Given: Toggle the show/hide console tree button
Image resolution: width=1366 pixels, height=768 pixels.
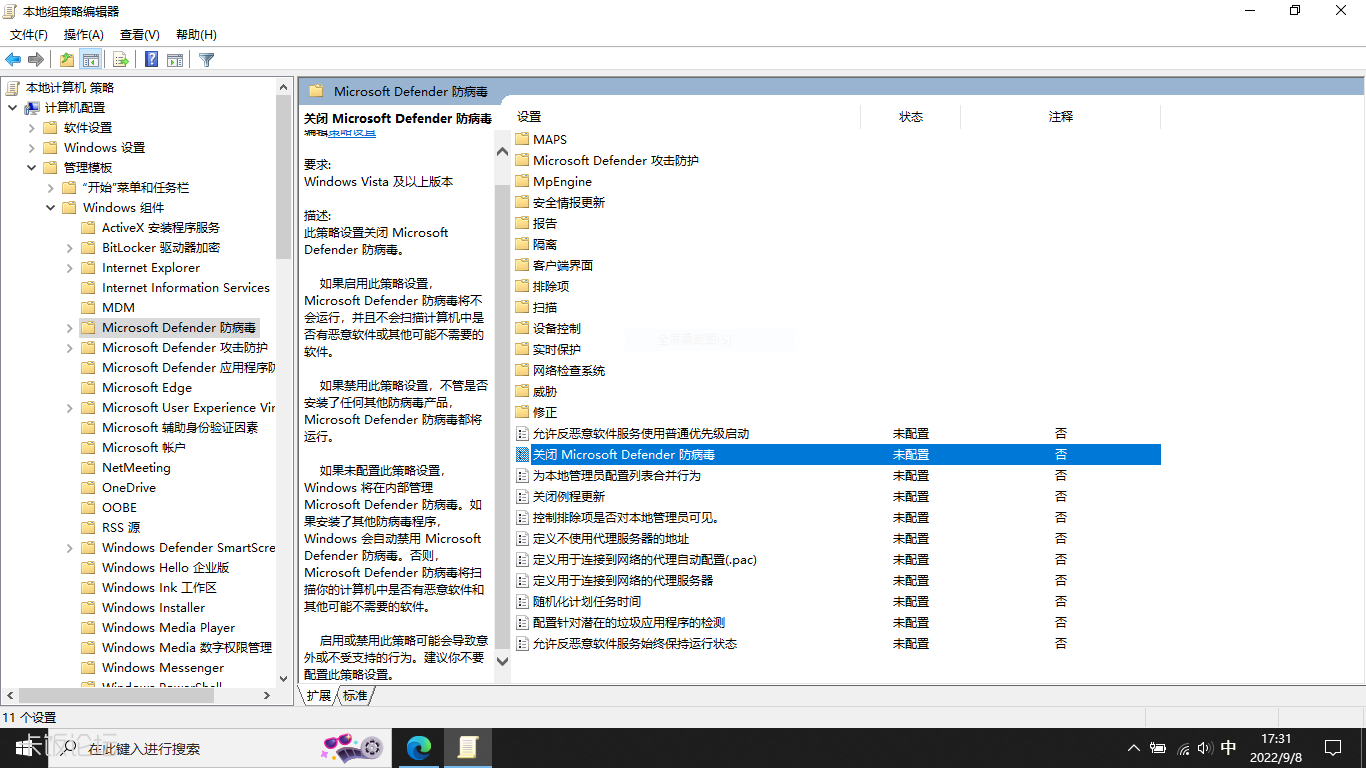Looking at the screenshot, I should 91,60.
